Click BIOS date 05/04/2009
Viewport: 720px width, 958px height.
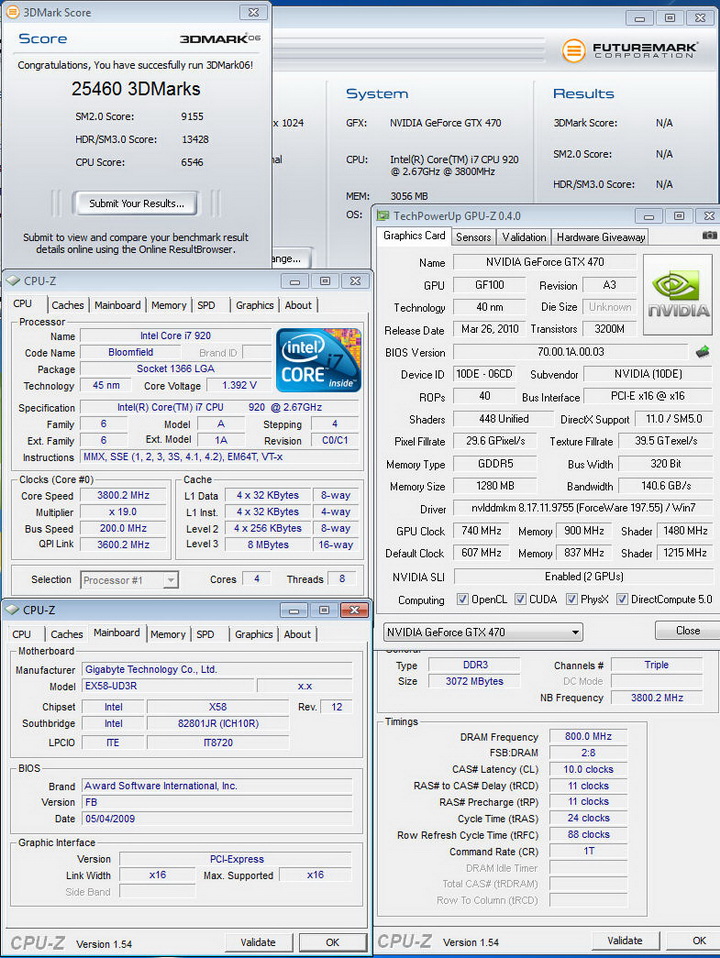217,819
